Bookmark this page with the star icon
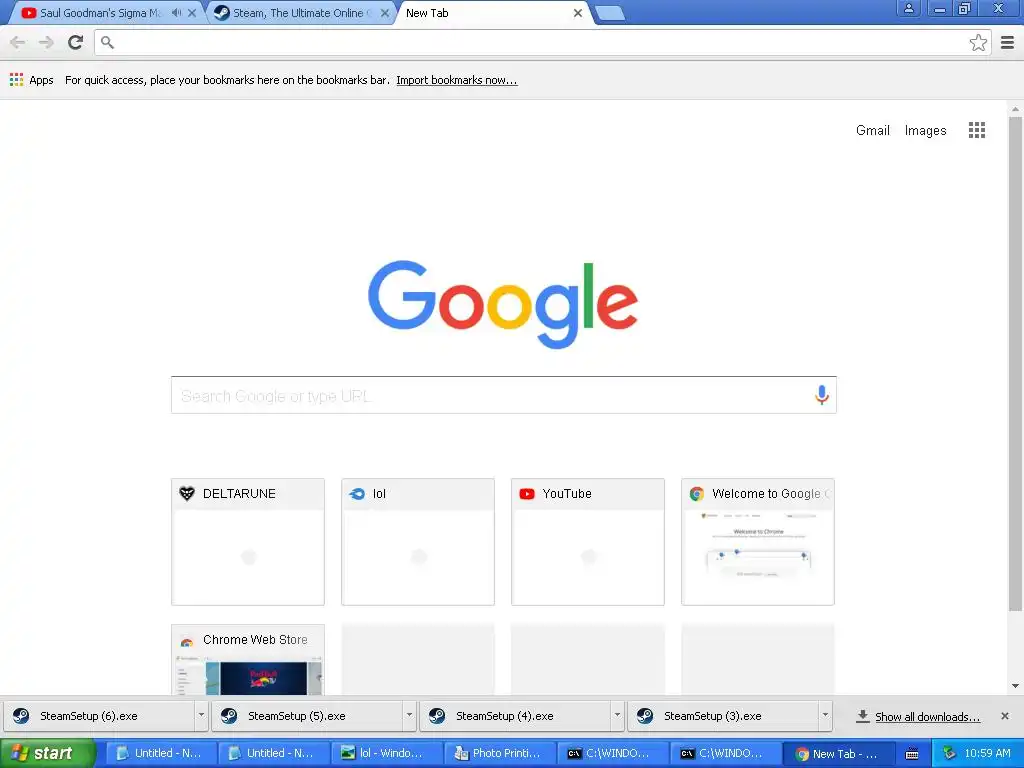The height and width of the screenshot is (768, 1024). coord(978,42)
